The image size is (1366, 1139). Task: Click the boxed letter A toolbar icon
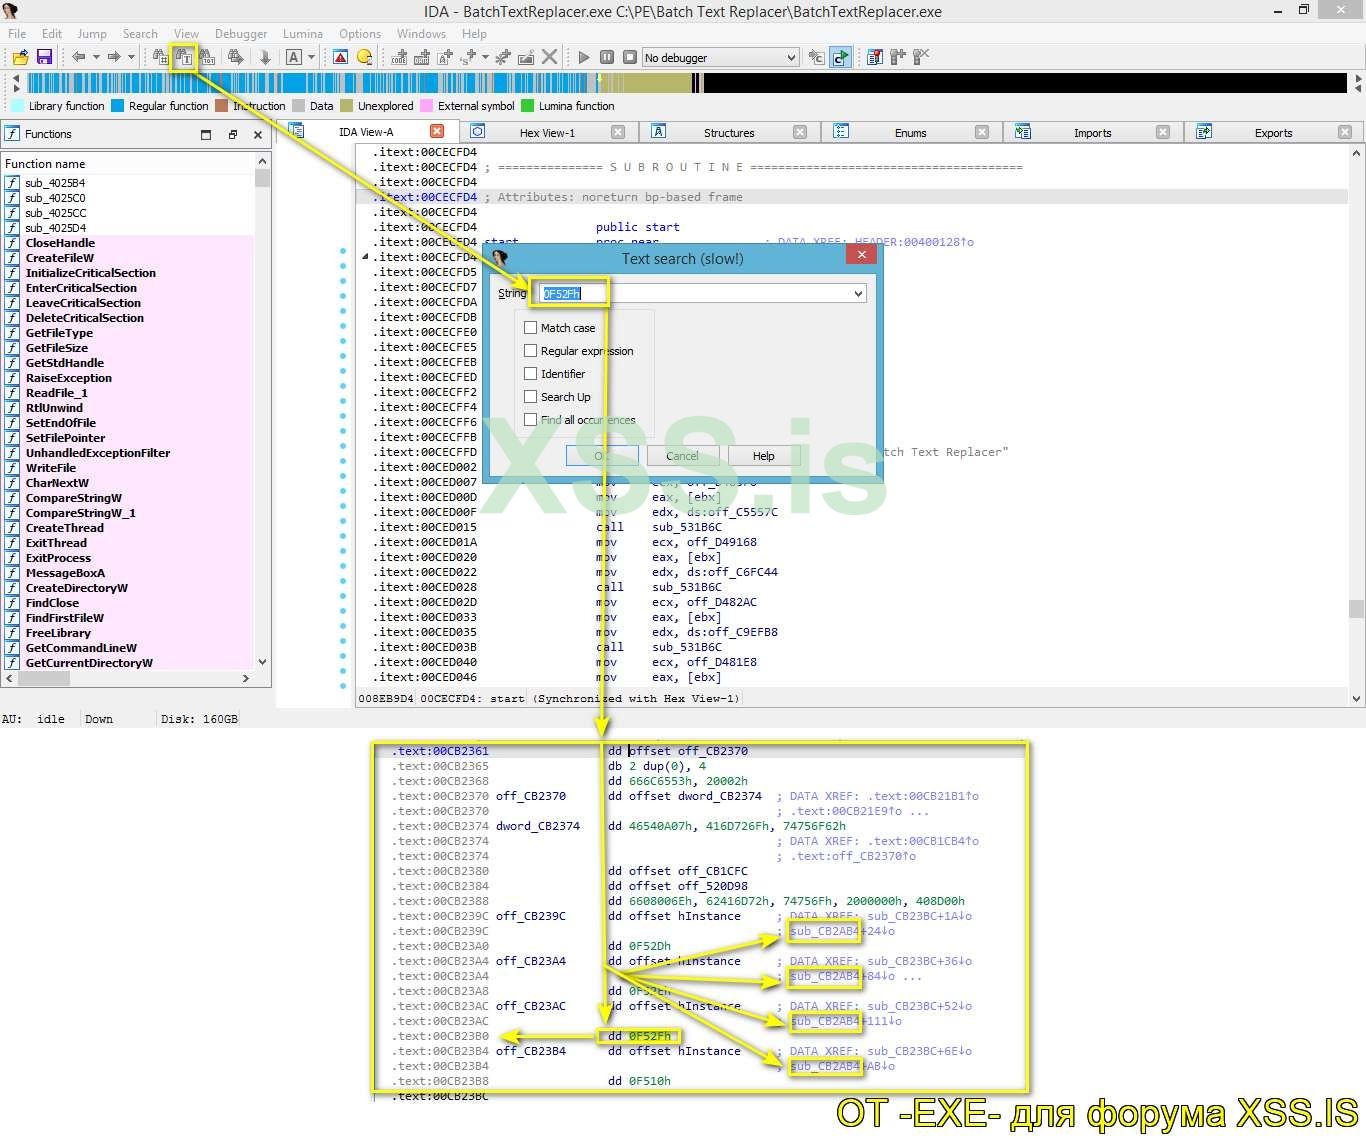click(294, 57)
